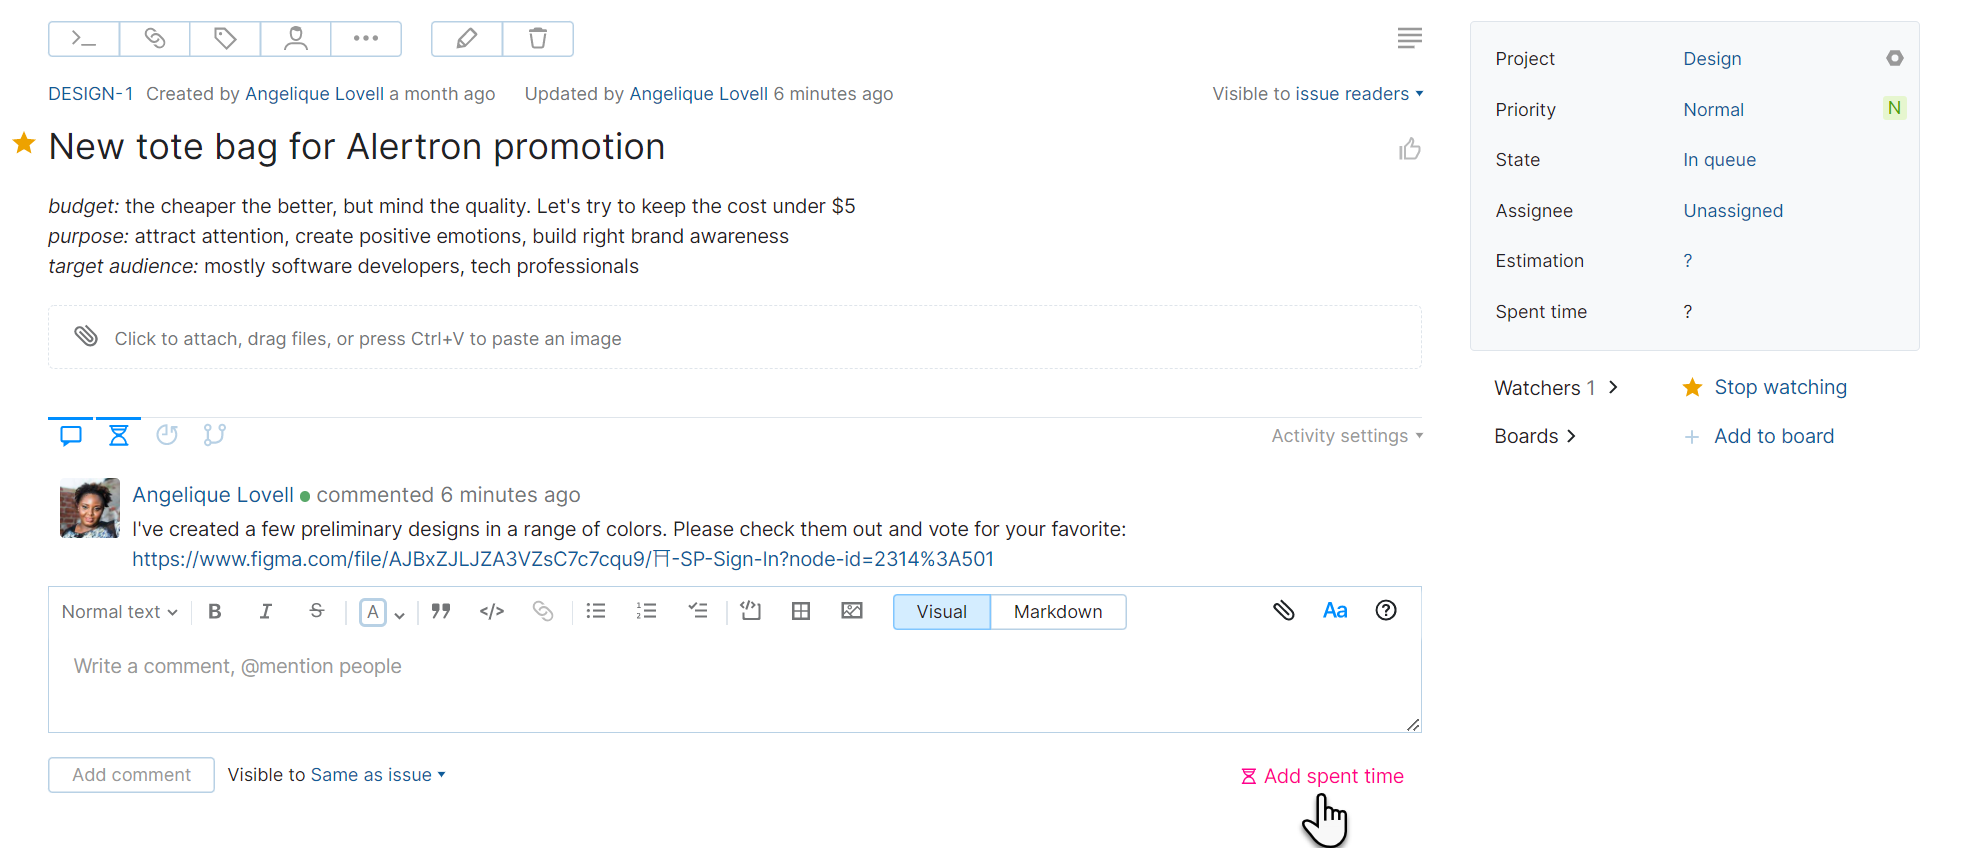Toggle the favorite star on the issue title
The image size is (1966, 848).
click(24, 144)
